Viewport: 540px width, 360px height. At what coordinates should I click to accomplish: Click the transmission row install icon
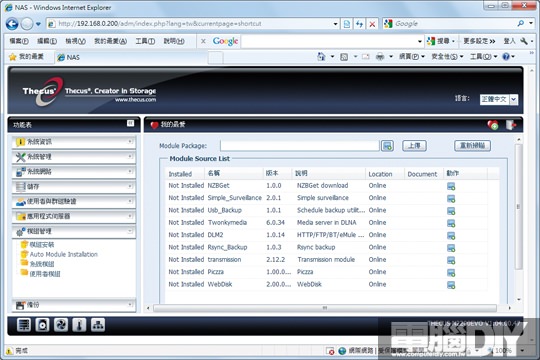pos(451,260)
